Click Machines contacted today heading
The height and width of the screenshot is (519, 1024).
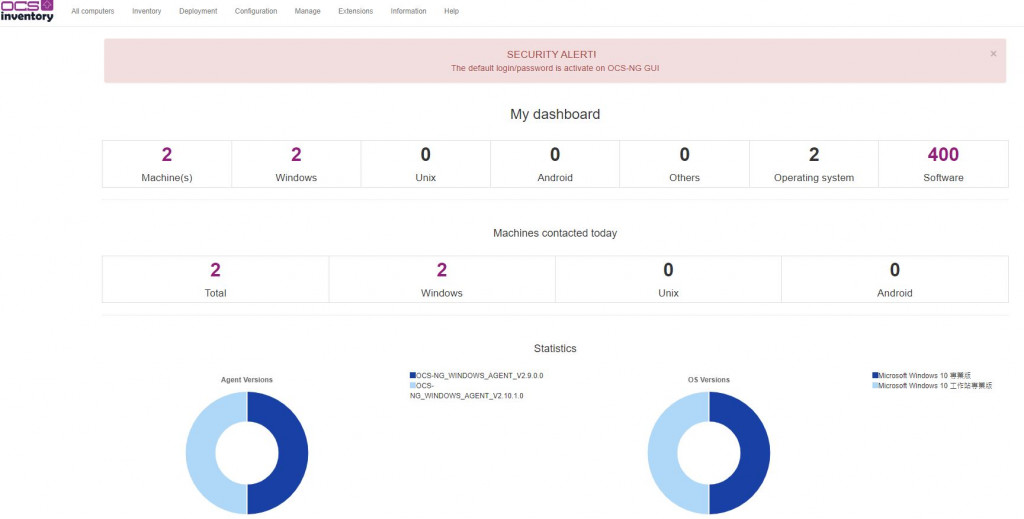click(554, 233)
